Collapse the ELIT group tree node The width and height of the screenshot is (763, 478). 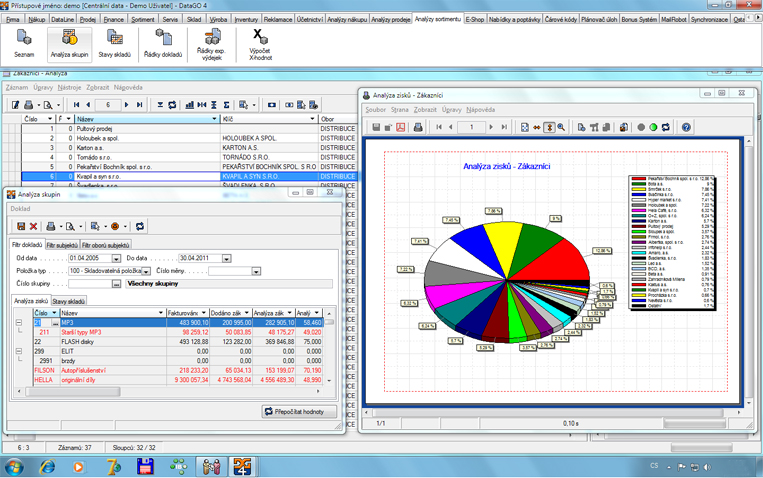(x=18, y=351)
